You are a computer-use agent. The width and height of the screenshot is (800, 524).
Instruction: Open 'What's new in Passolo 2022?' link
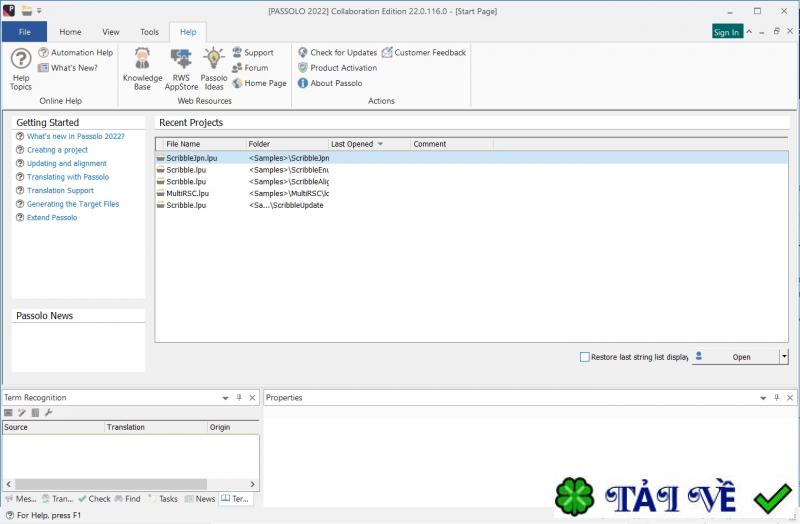coord(76,136)
